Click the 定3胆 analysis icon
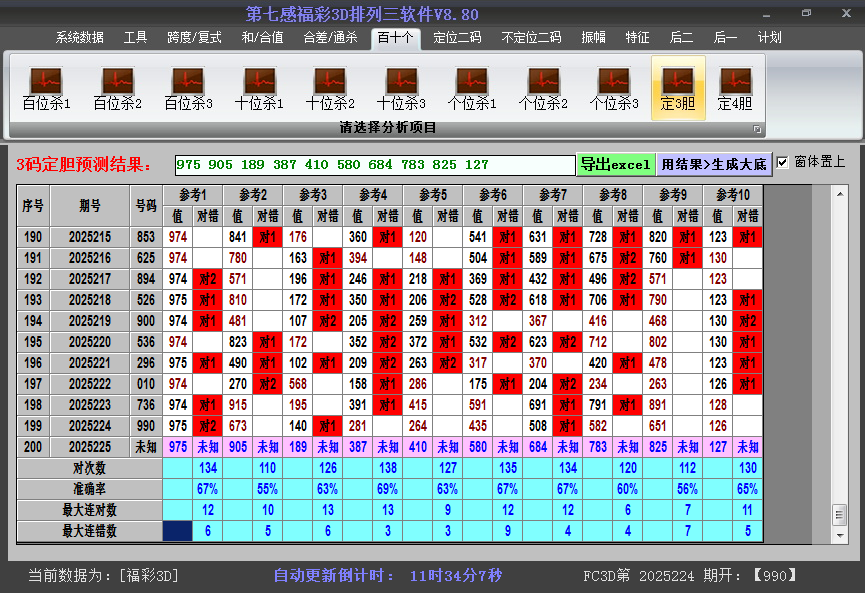 tap(678, 88)
